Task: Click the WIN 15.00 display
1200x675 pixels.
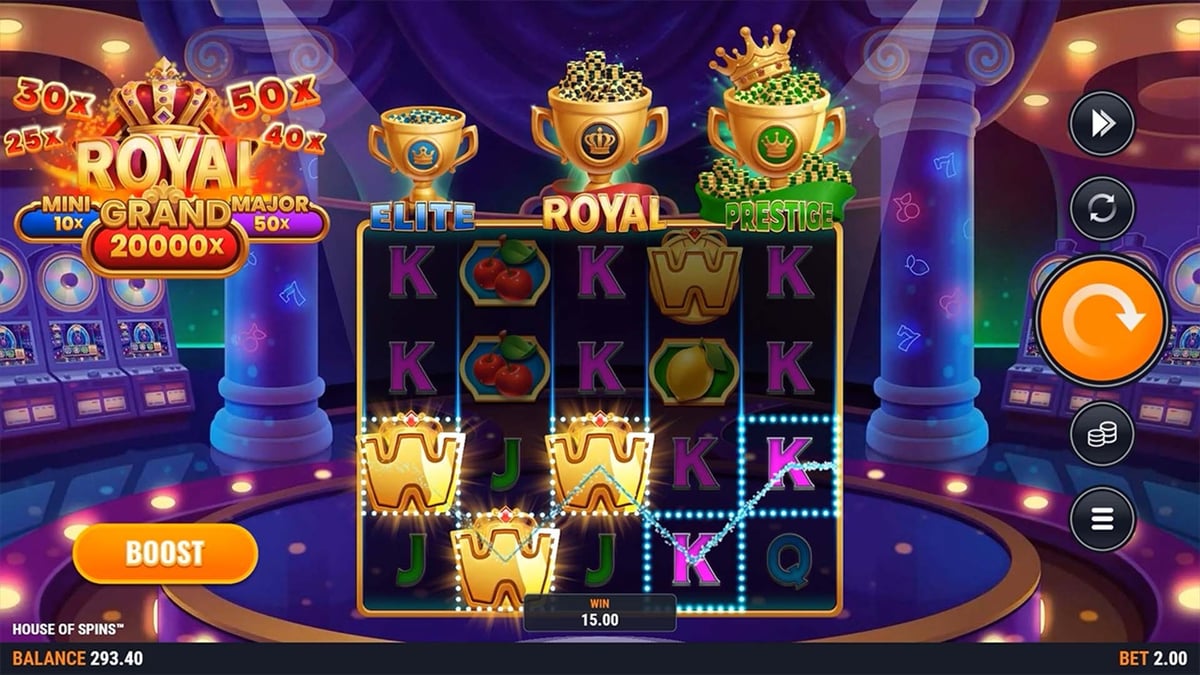Action: [x=600, y=611]
